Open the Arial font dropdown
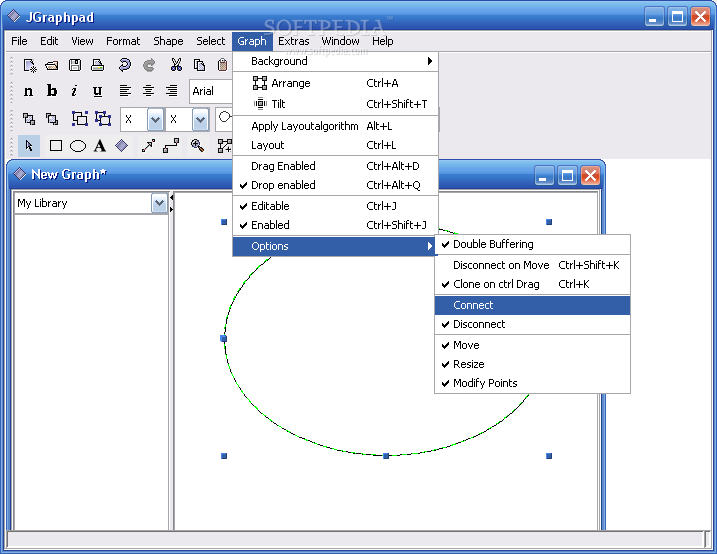This screenshot has width=717, height=554. pyautogui.click(x=211, y=91)
